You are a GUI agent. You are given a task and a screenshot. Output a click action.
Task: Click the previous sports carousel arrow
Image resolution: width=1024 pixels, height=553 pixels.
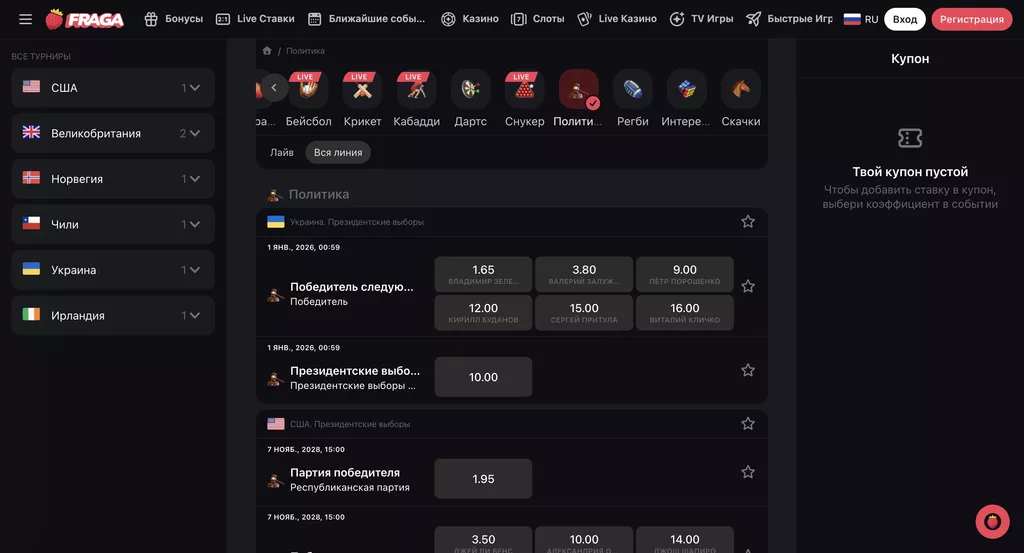click(x=274, y=87)
